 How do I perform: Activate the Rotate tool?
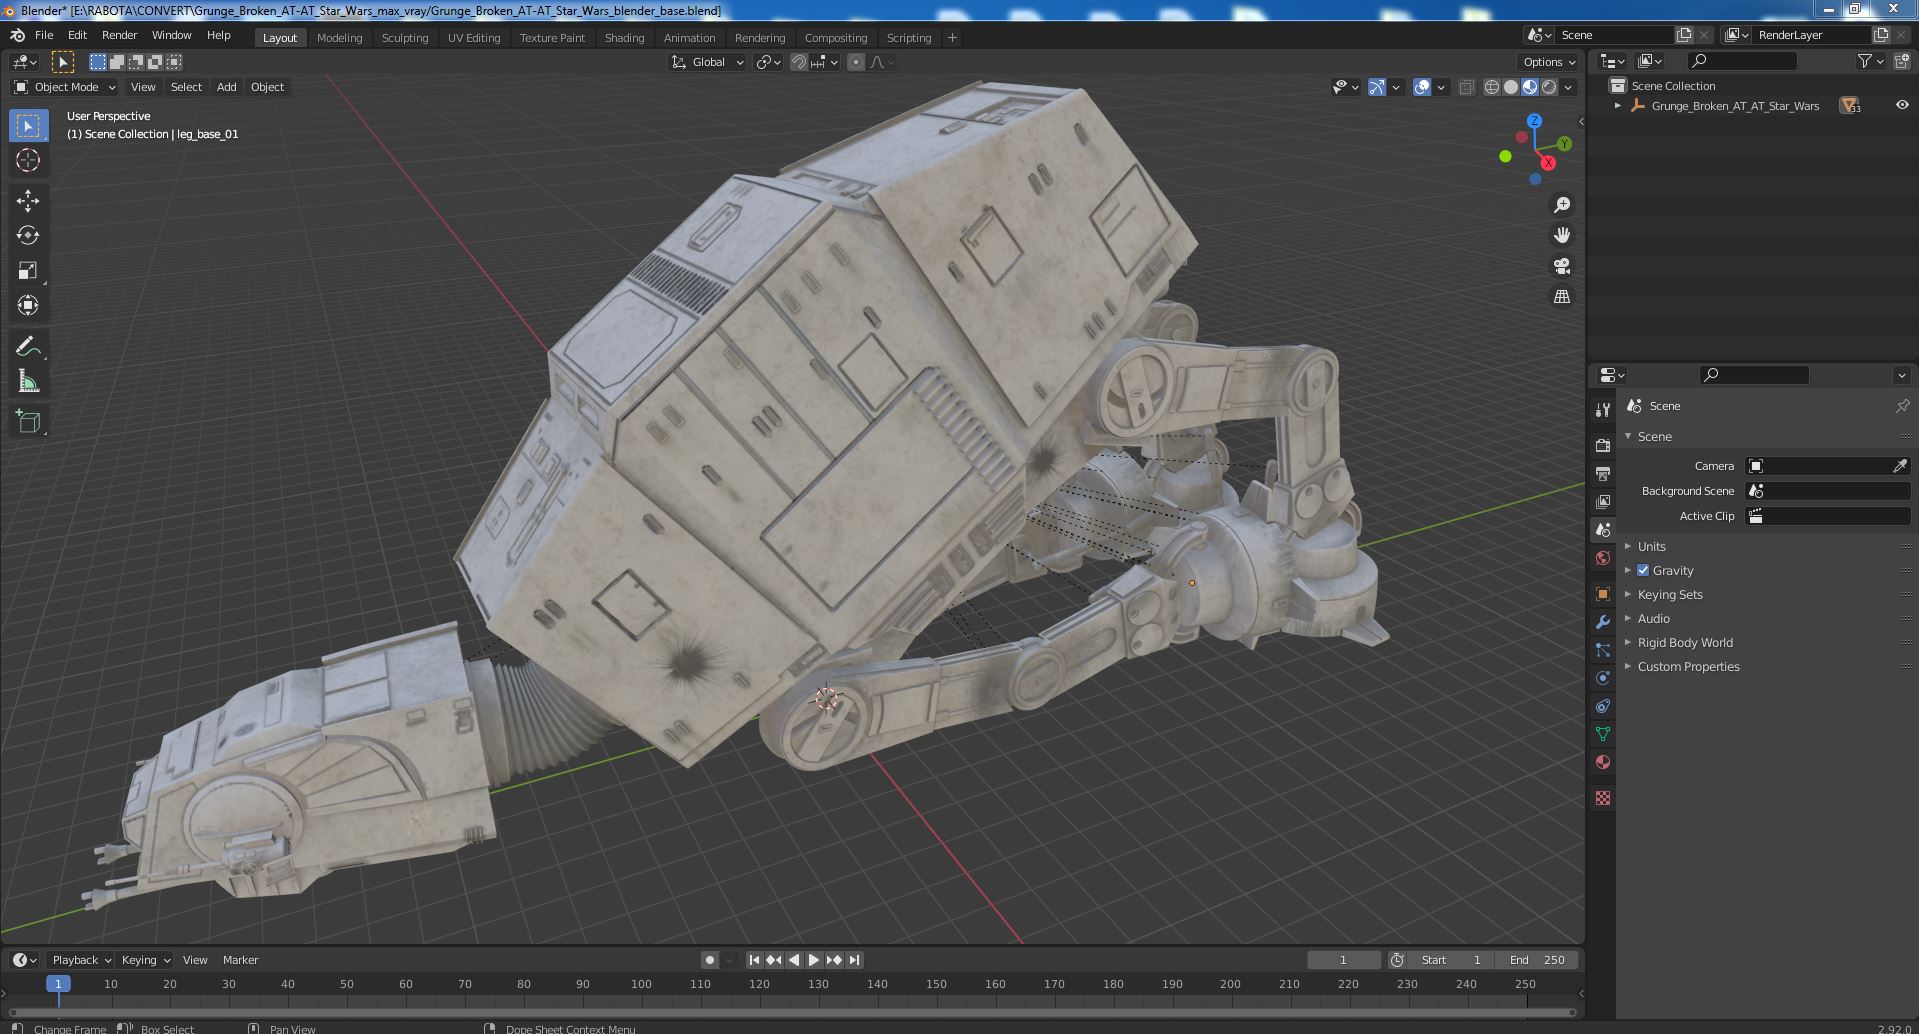[28, 235]
